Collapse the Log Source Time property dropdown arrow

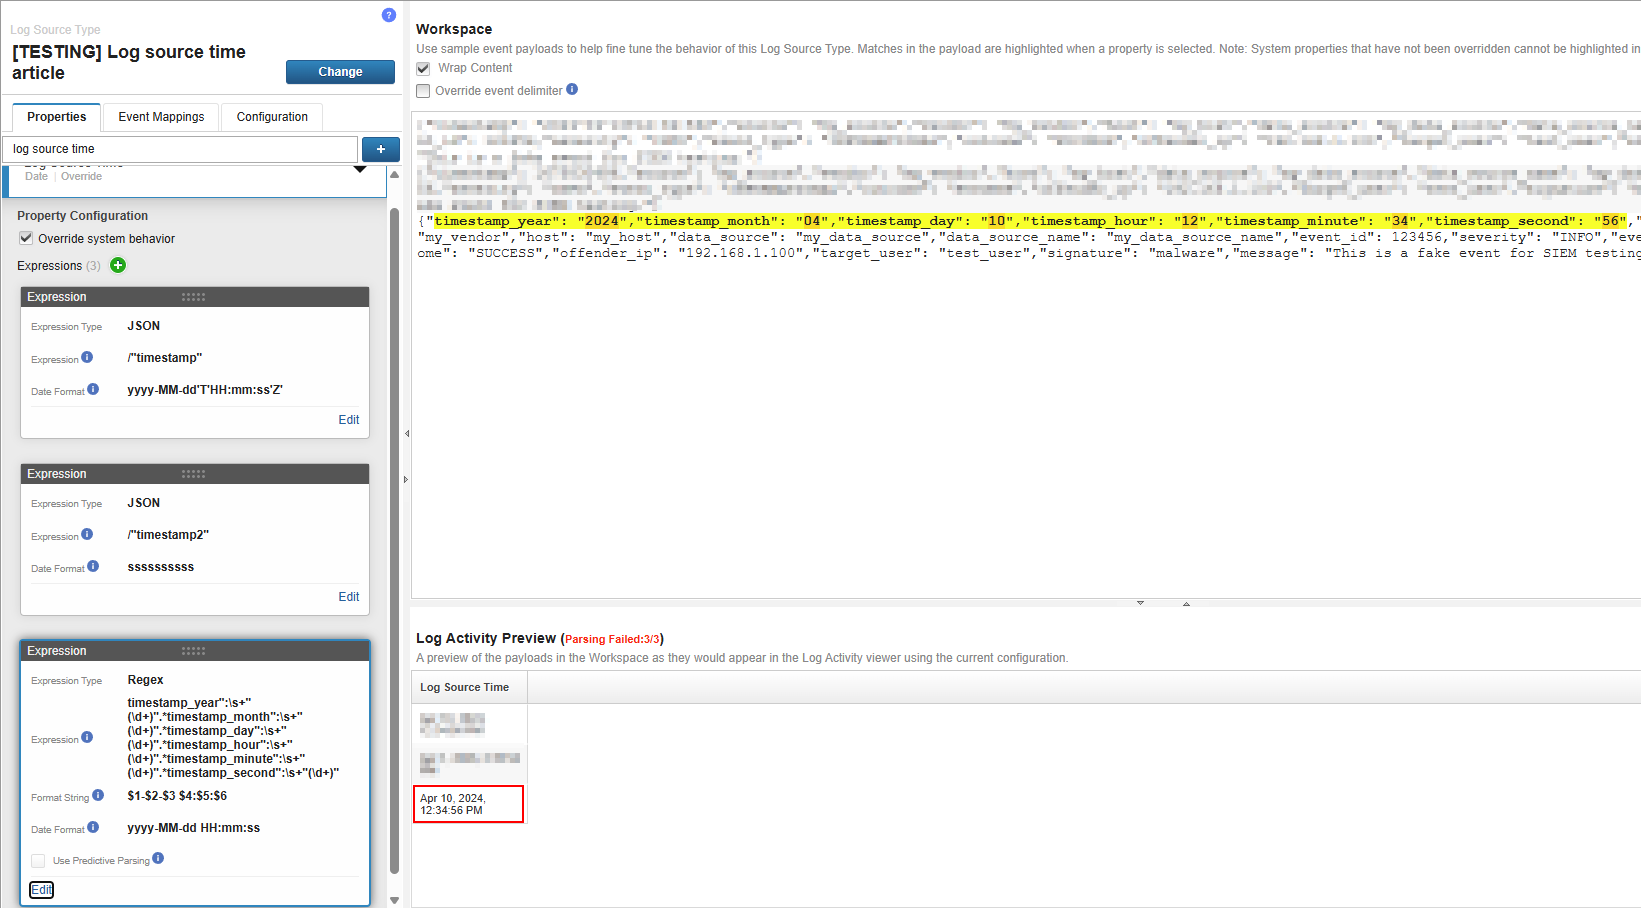click(360, 170)
